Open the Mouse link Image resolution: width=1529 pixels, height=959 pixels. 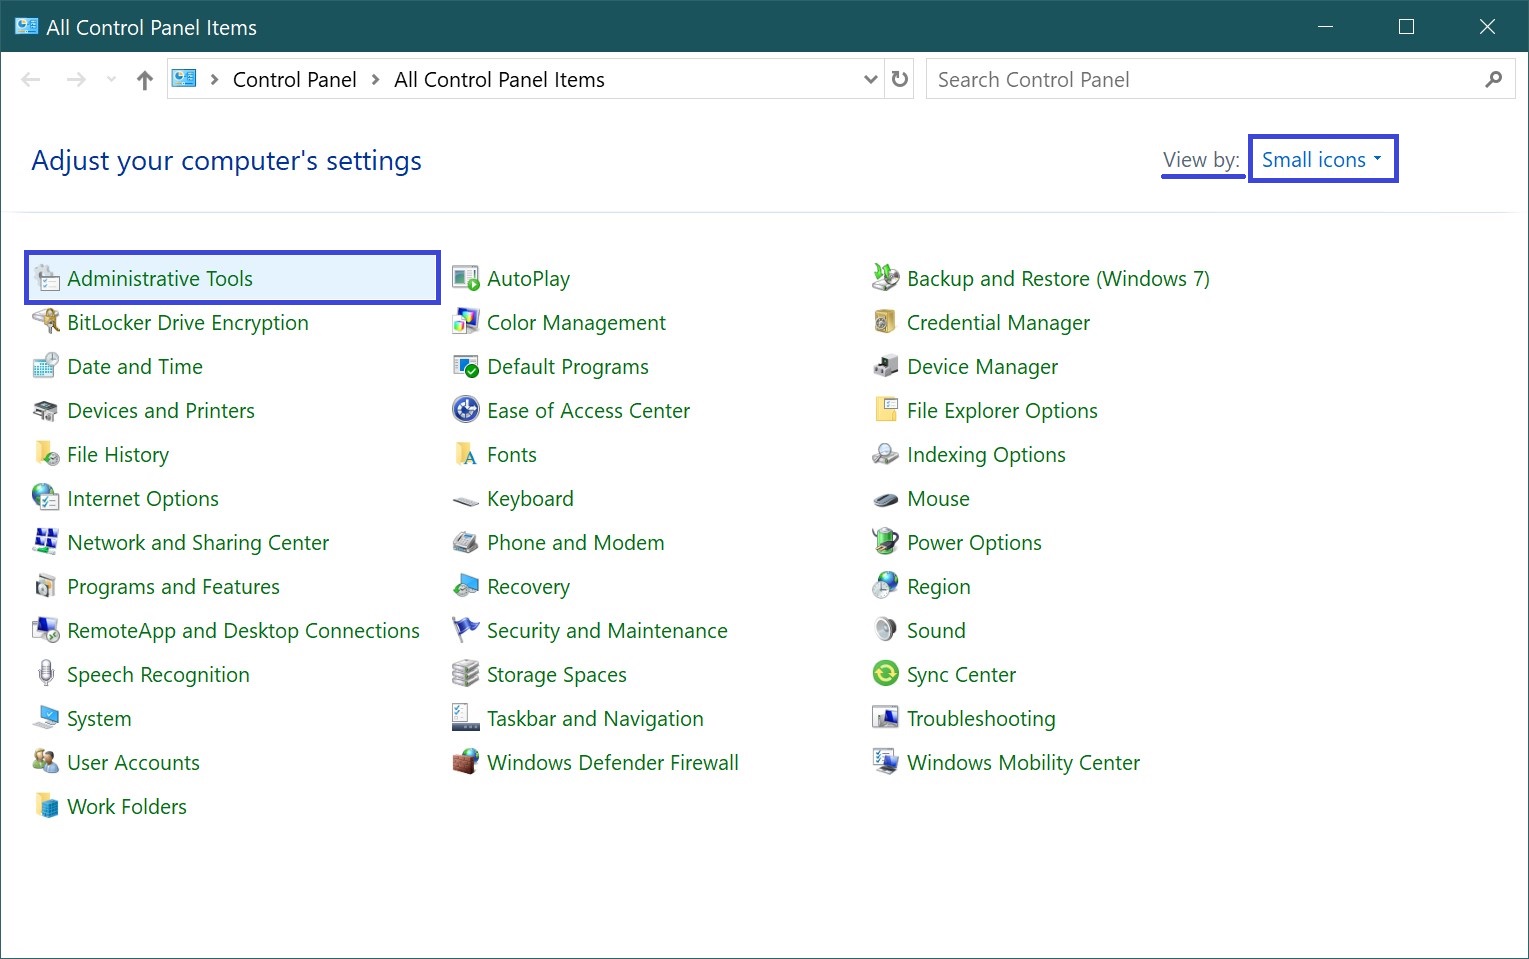(938, 499)
